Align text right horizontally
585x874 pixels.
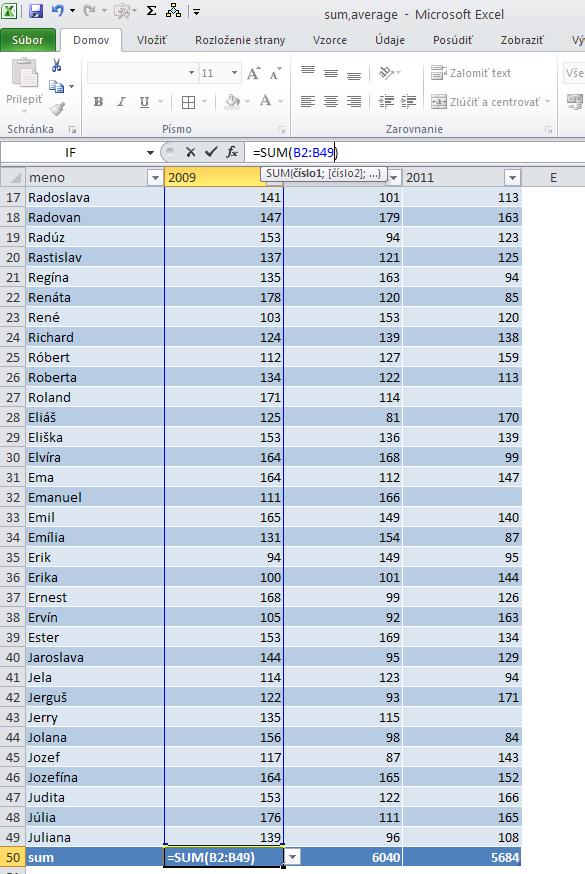pos(354,101)
